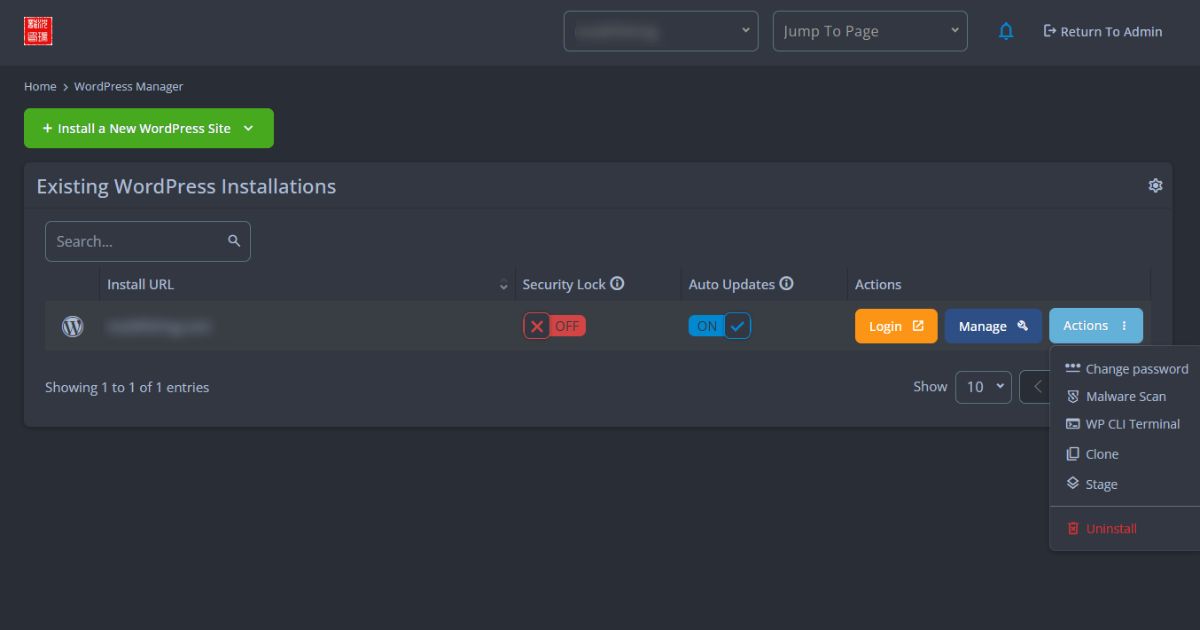
Task: Click the Return To Admin link
Action: click(1102, 31)
